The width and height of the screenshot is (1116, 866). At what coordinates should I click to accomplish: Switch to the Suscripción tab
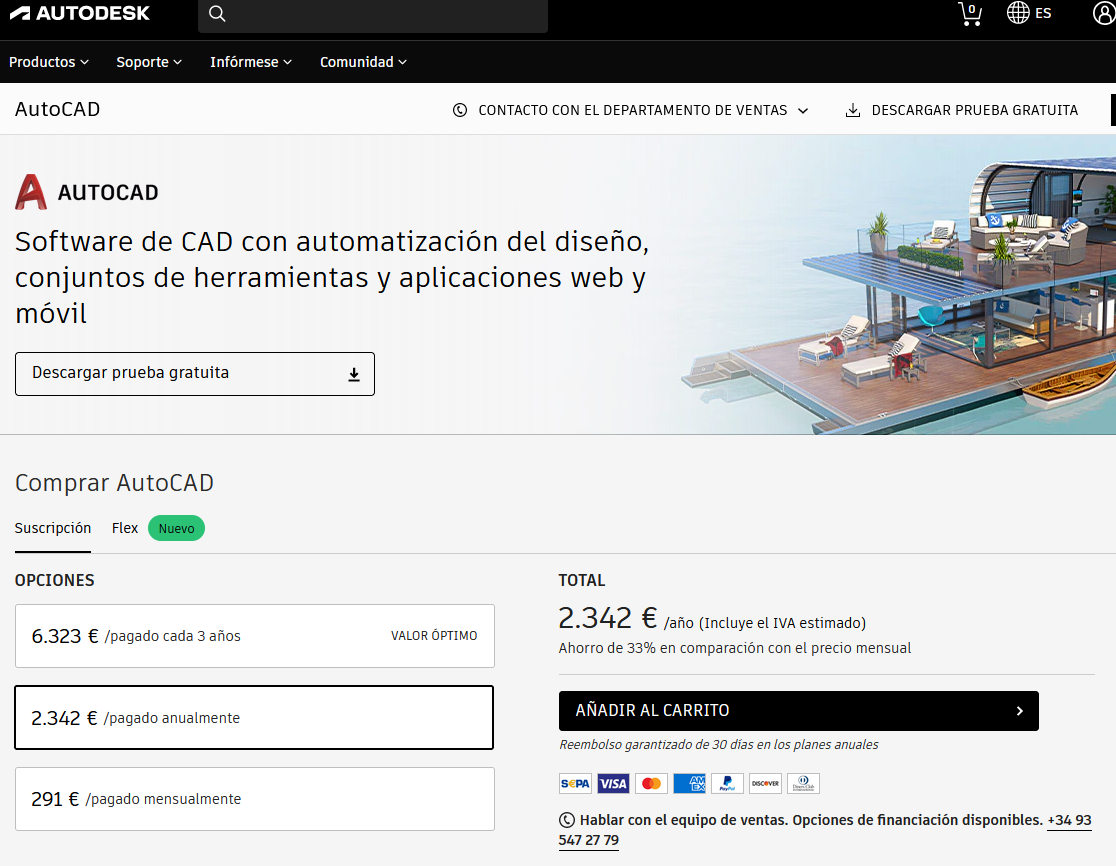tap(53, 528)
